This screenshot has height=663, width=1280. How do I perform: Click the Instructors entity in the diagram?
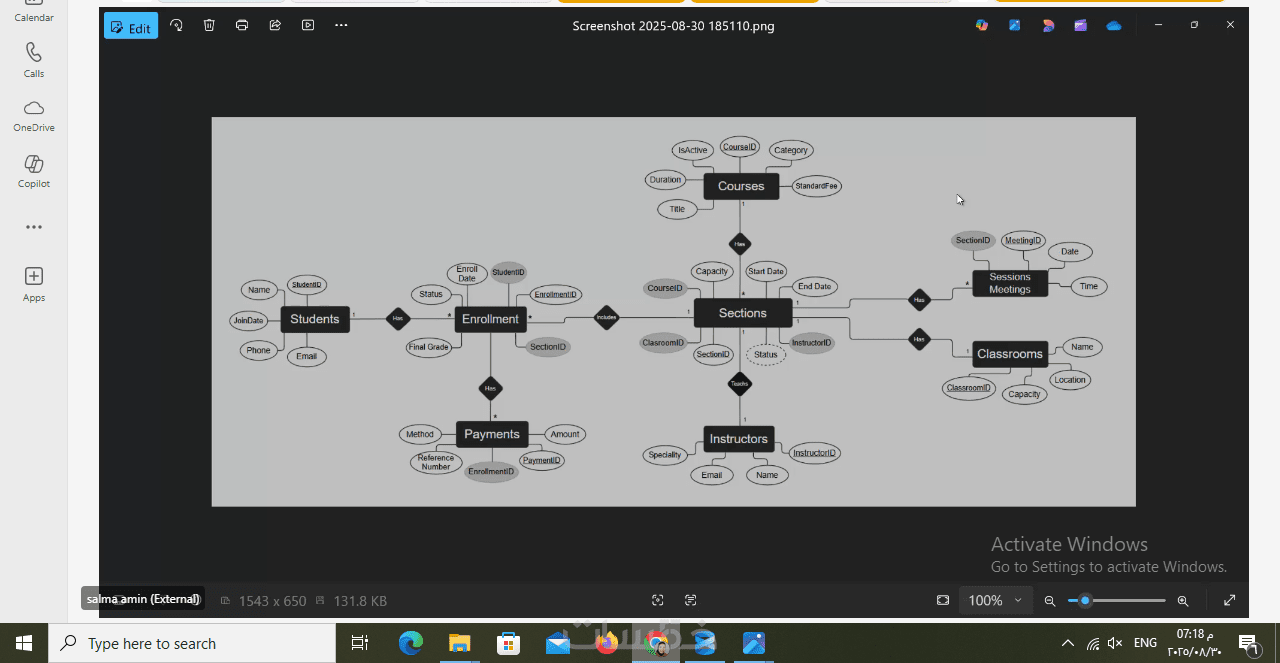[739, 439]
